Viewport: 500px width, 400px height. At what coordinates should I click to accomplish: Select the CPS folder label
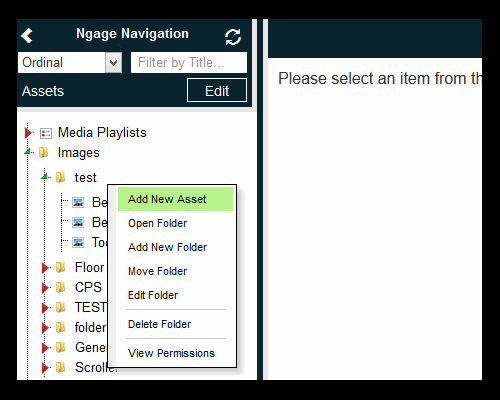(88, 287)
